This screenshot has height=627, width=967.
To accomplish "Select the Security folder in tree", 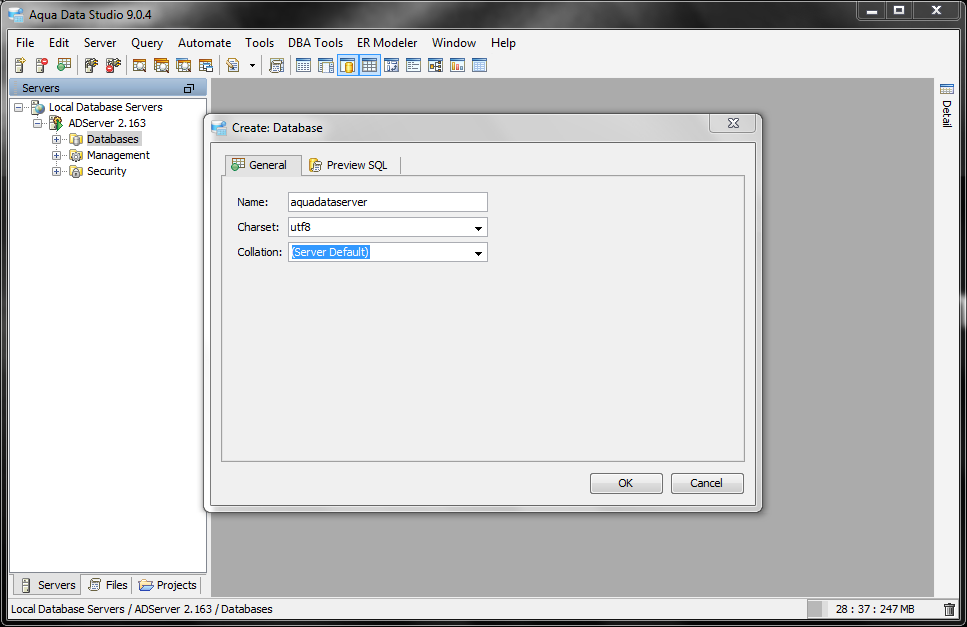I will [107, 171].
